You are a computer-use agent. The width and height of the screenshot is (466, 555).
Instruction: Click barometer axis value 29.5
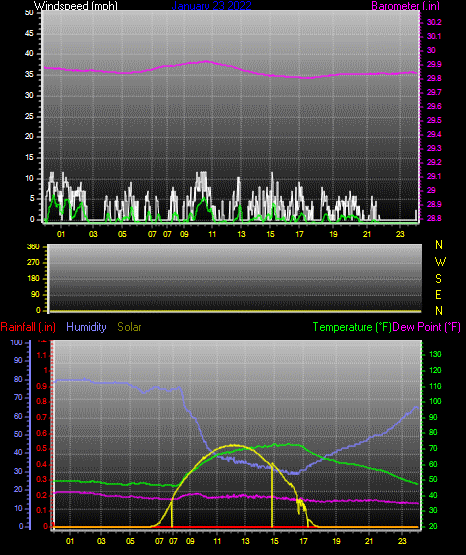434,120
